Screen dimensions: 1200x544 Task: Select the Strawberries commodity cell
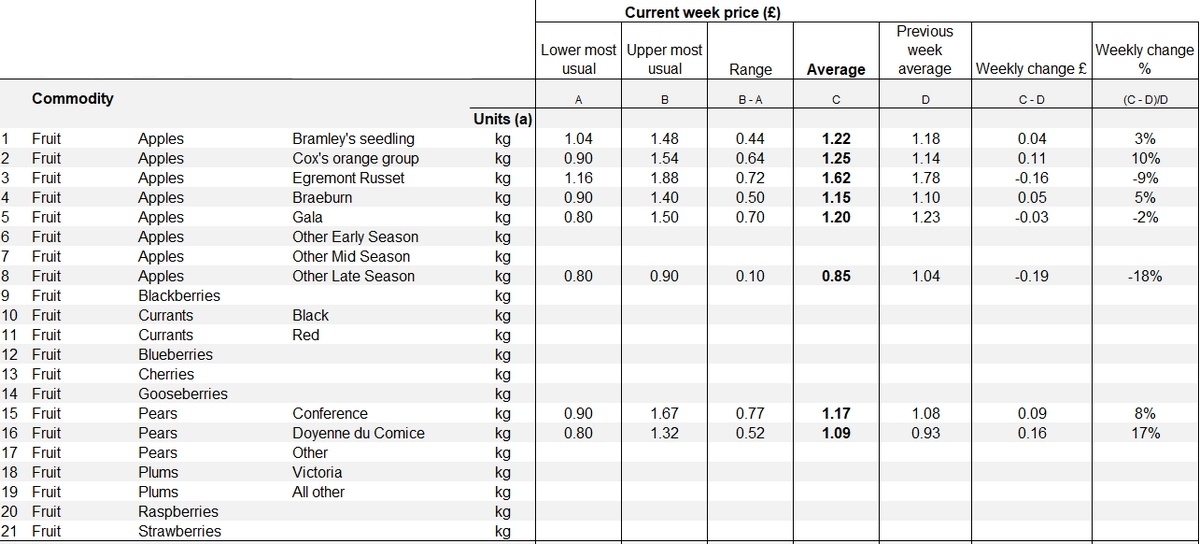[179, 531]
